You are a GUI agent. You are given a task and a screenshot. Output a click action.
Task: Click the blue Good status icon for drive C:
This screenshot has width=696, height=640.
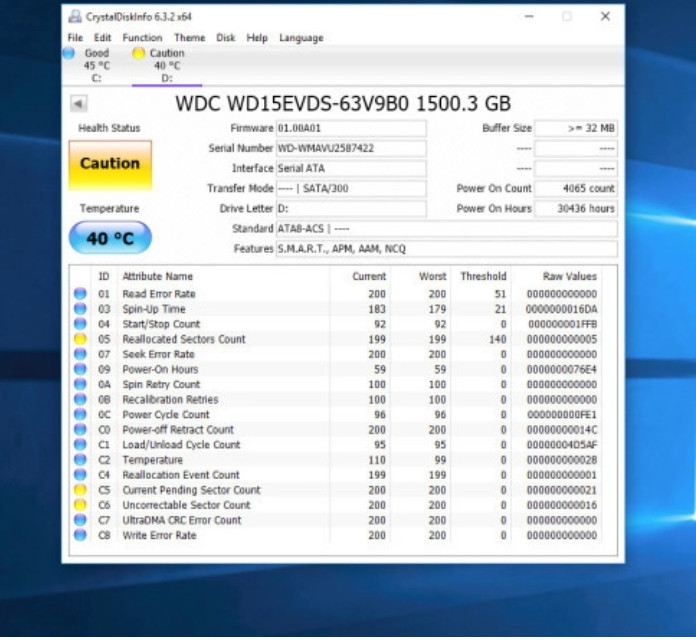click(x=69, y=53)
